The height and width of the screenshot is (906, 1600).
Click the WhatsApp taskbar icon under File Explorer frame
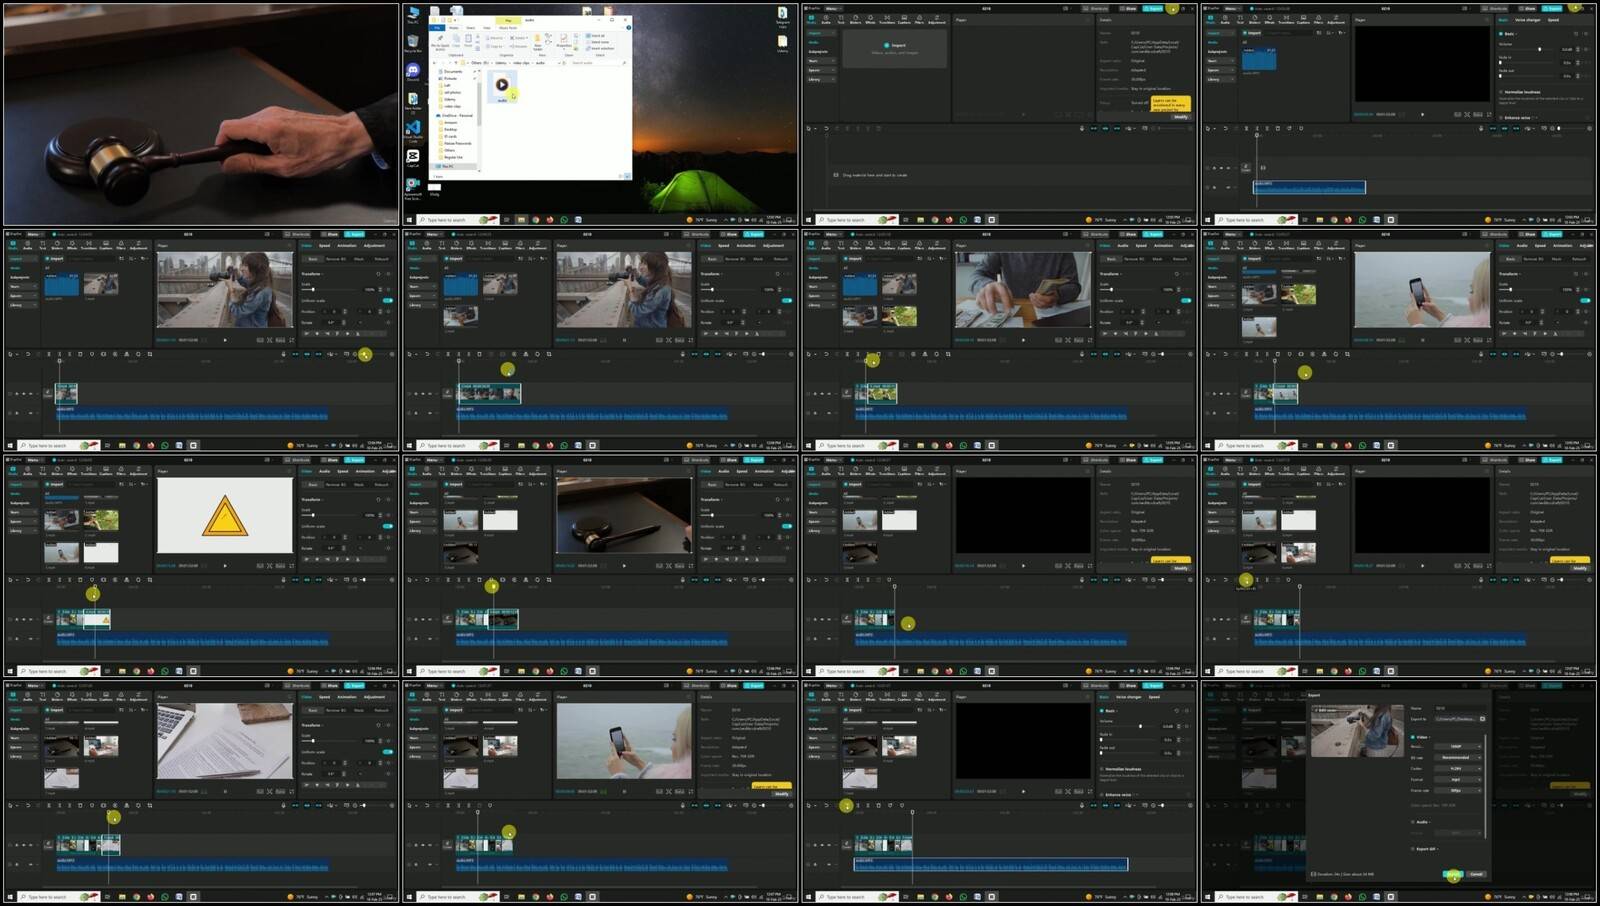[x=564, y=220]
